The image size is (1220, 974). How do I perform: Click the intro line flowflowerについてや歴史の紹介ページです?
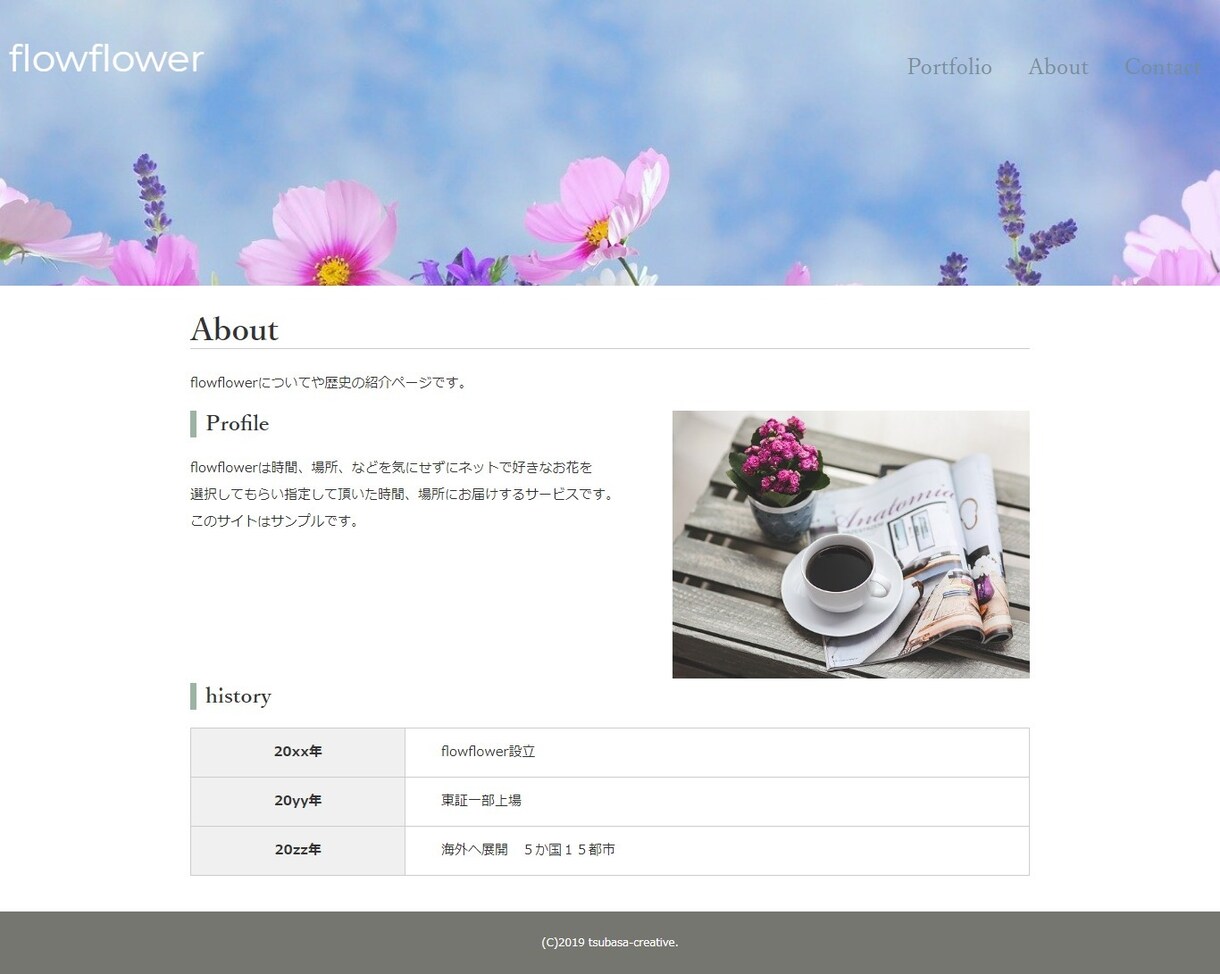pyautogui.click(x=330, y=382)
